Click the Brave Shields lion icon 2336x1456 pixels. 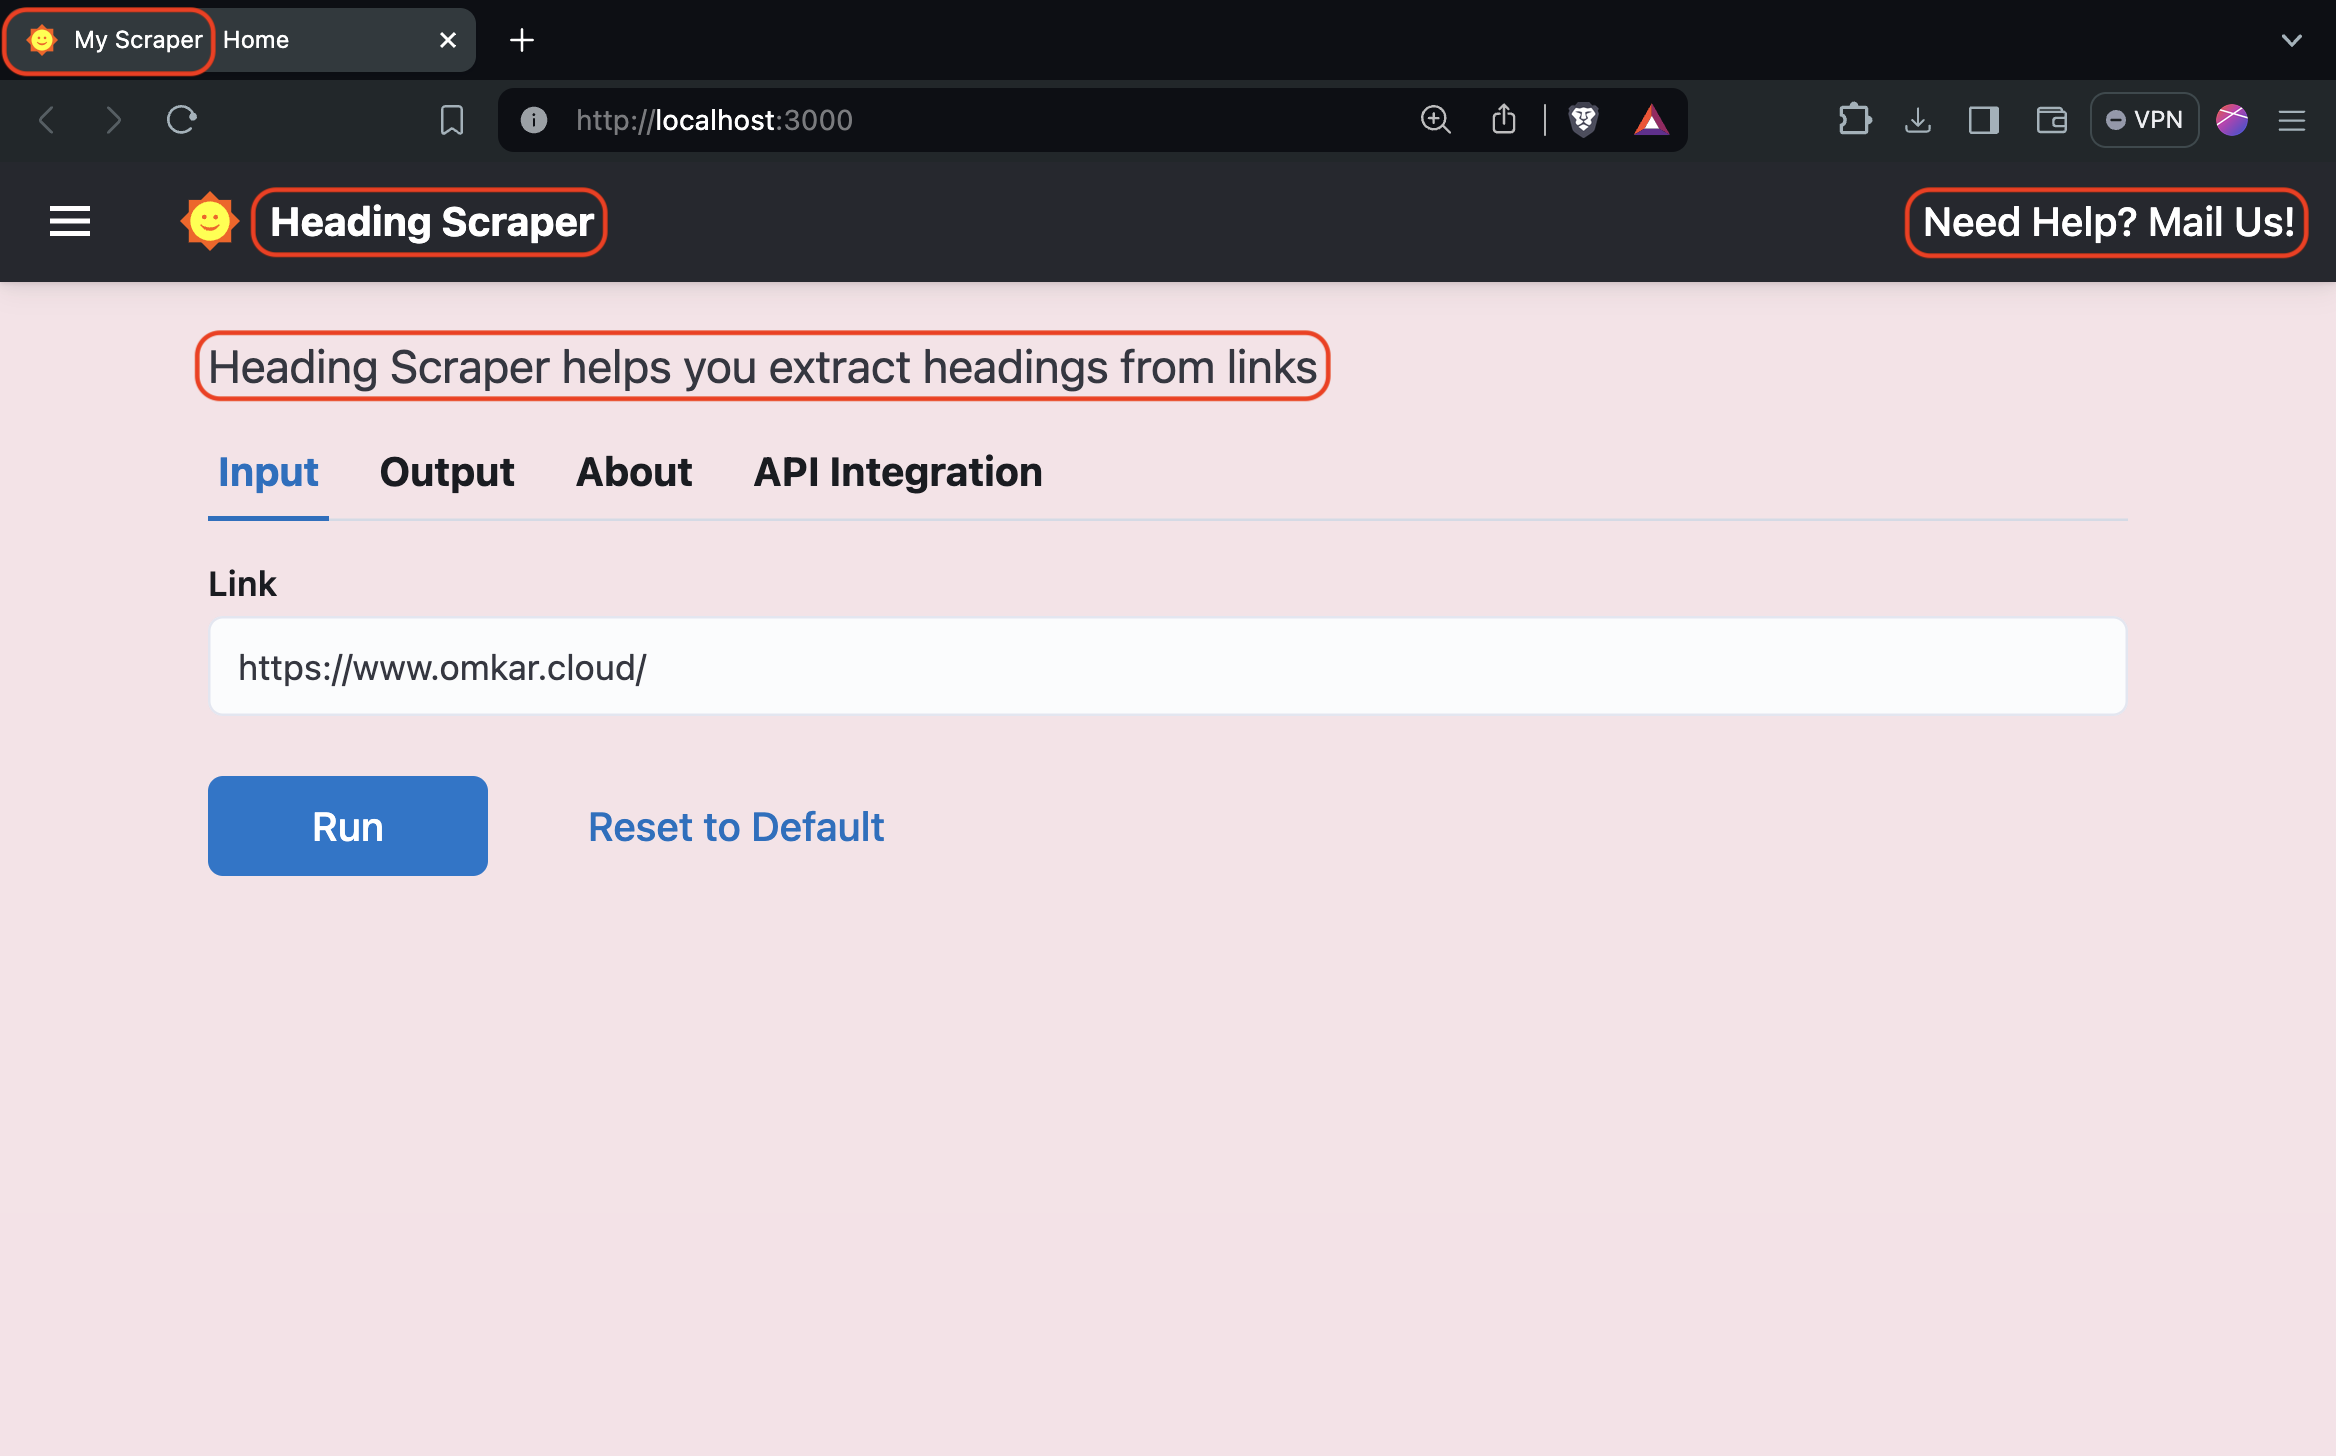1583,120
